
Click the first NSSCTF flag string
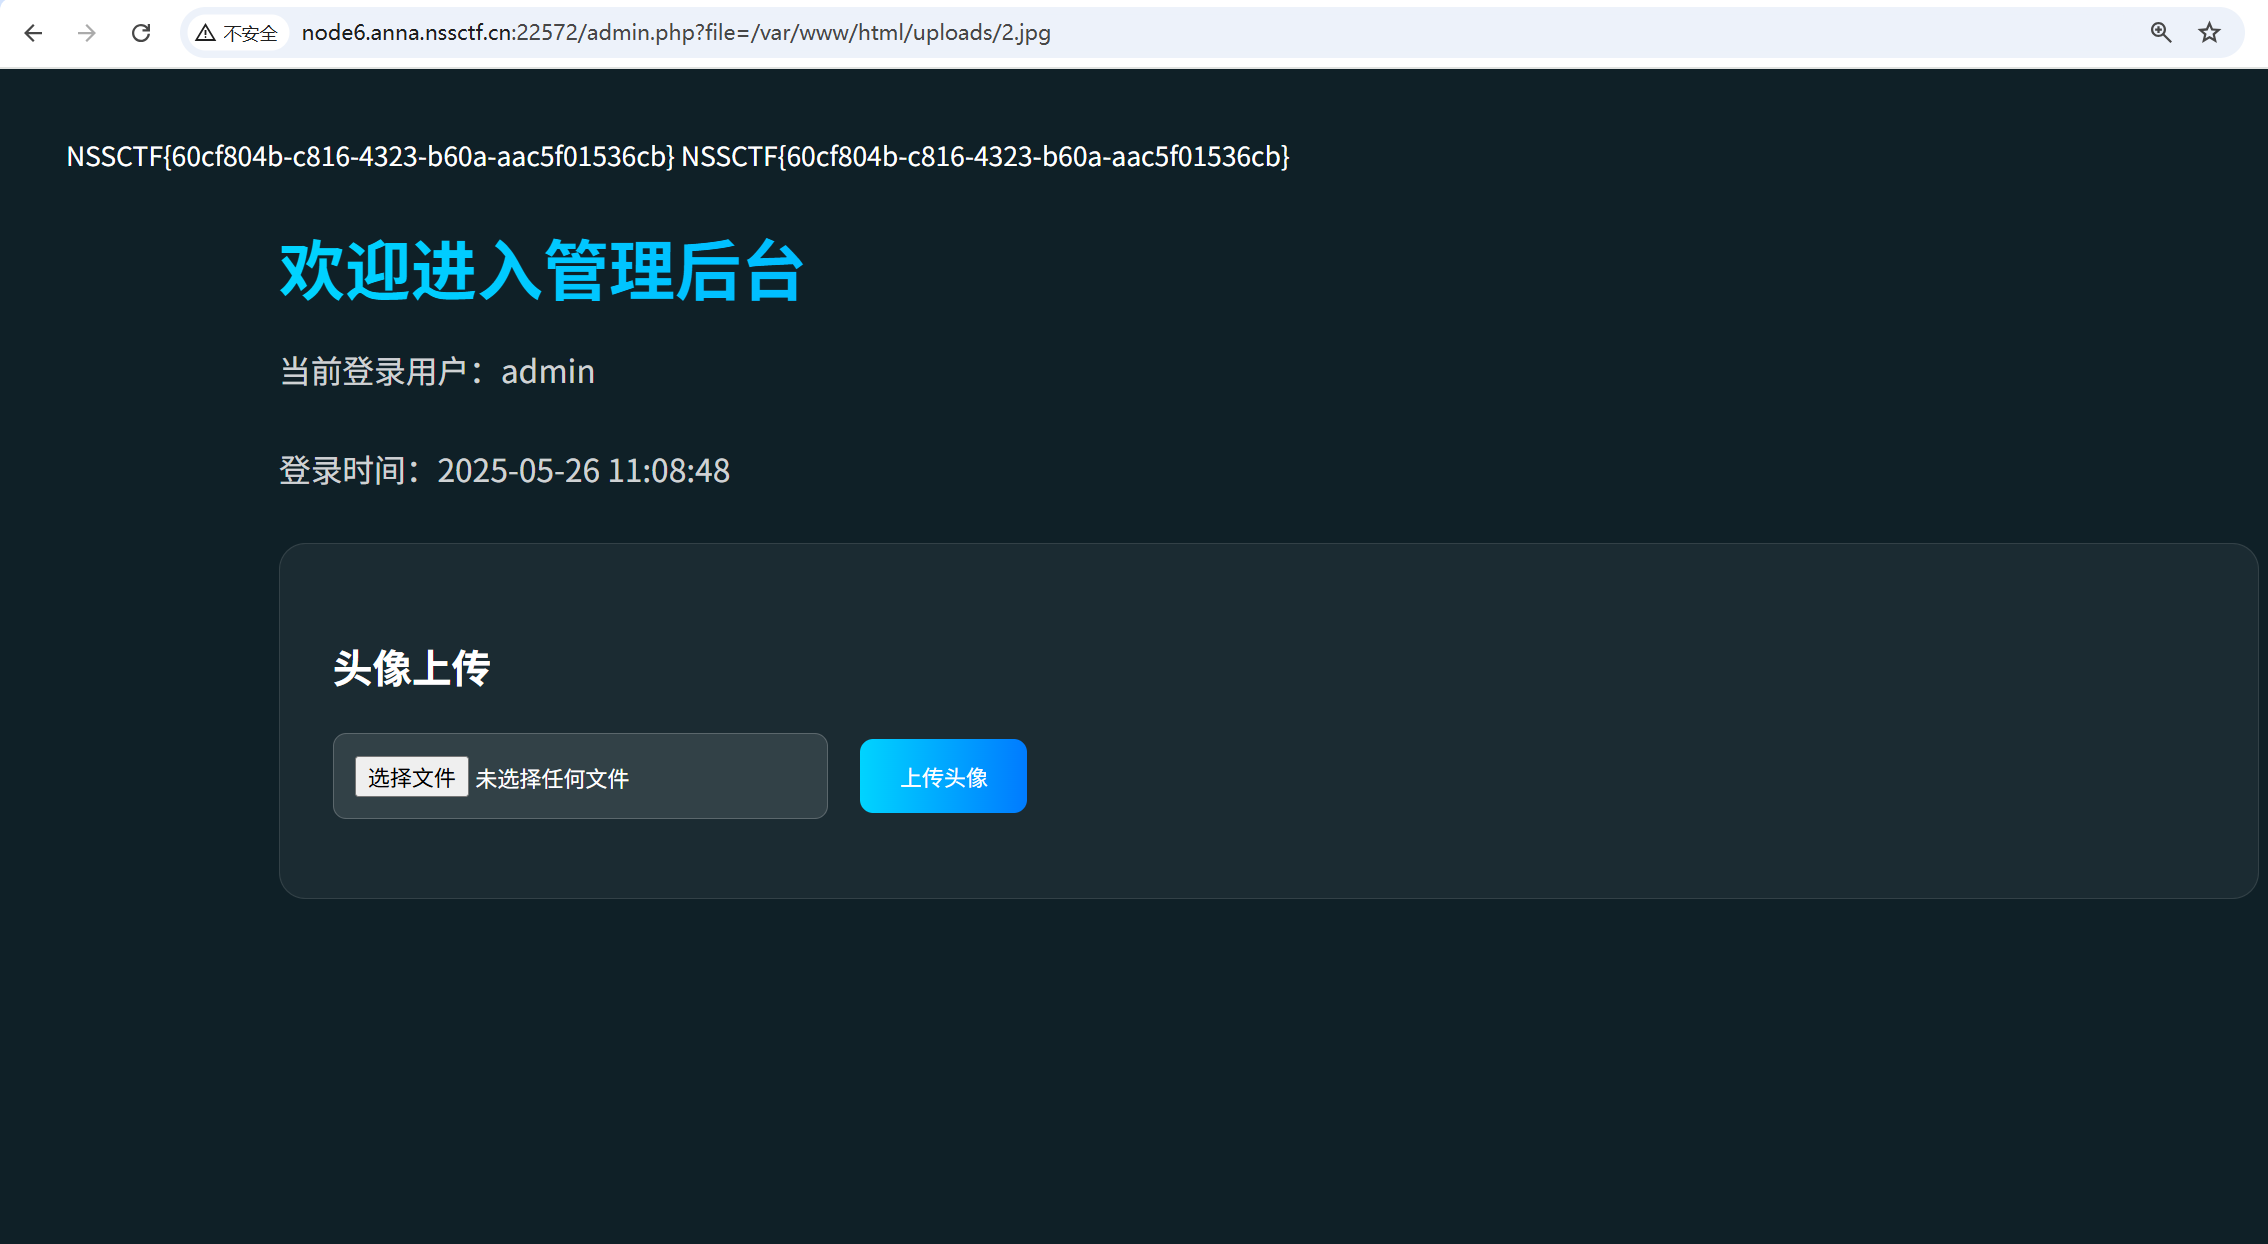pyautogui.click(x=370, y=157)
